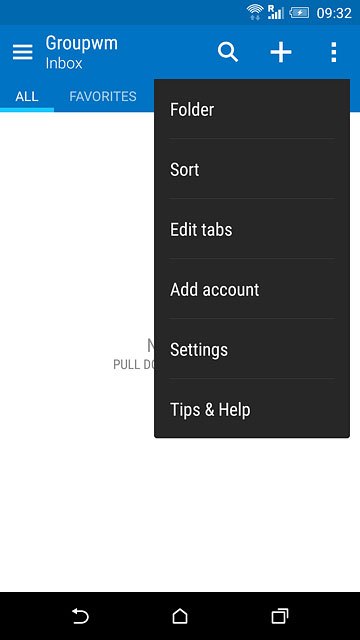Open Edit tabs option
360x640 pixels.
252,229
